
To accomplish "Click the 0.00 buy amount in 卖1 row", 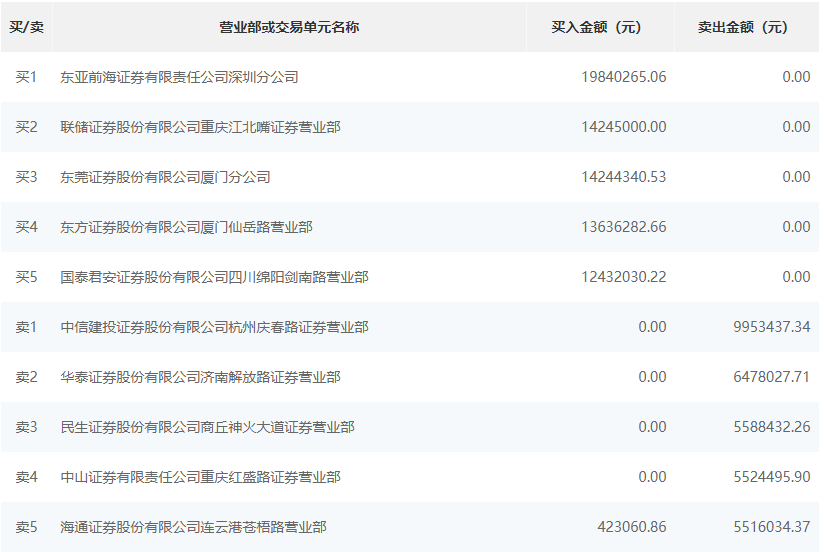I will pos(652,327).
